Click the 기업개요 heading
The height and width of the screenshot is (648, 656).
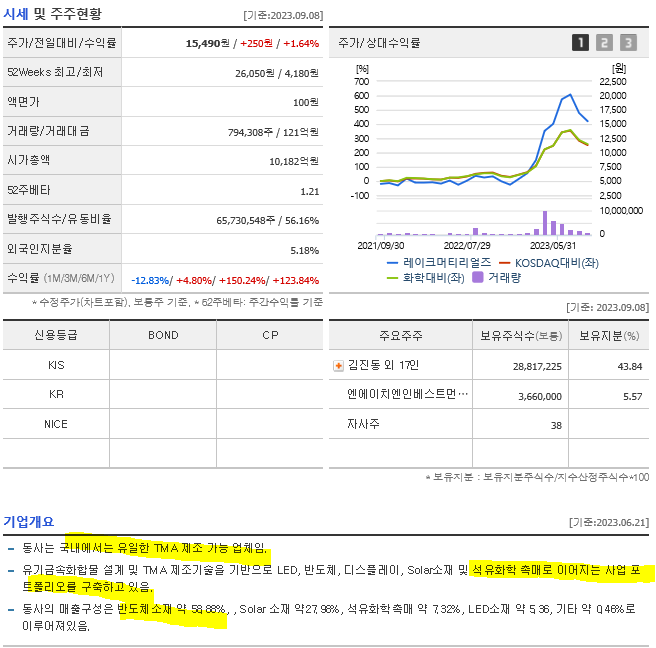pos(28,522)
